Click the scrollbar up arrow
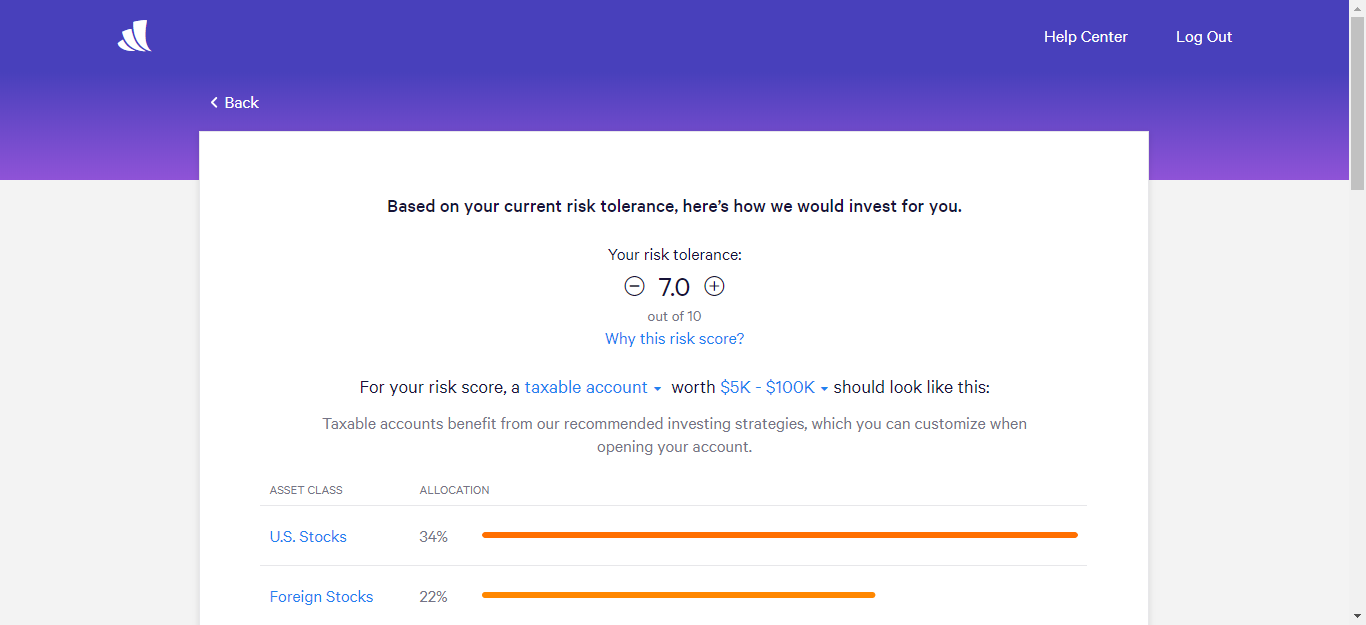 1357,8
